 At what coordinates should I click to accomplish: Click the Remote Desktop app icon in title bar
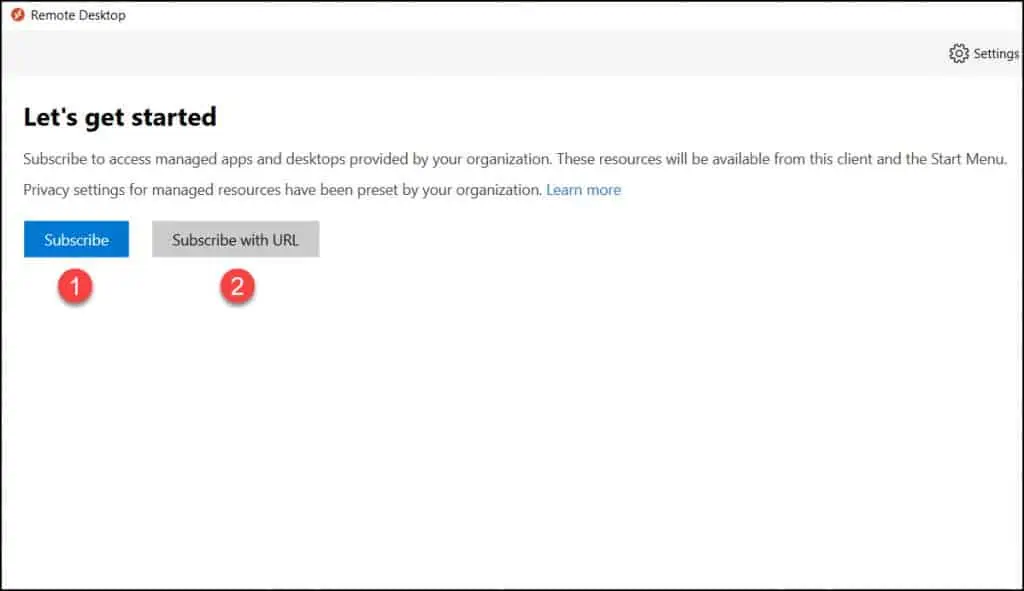(x=18, y=14)
